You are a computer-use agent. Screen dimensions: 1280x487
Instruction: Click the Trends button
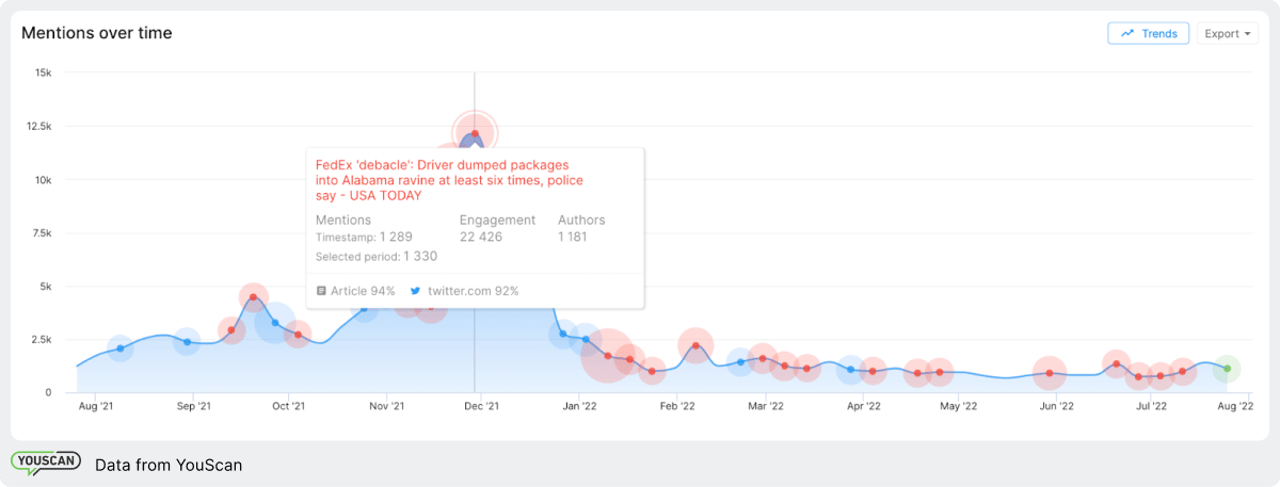(x=1148, y=33)
